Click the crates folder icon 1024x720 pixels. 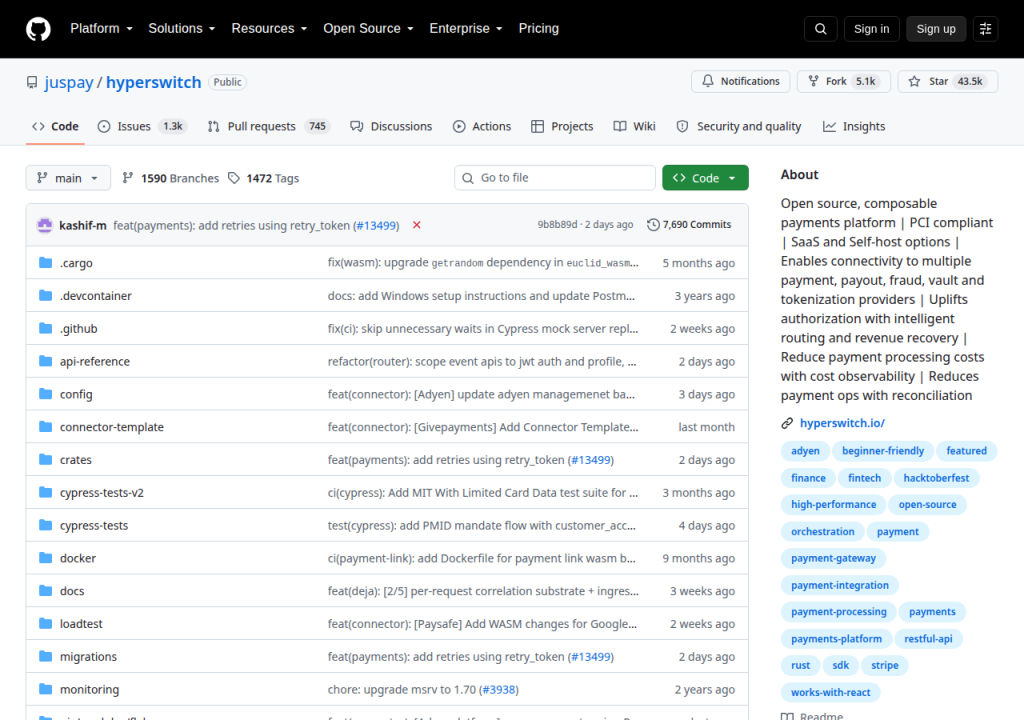pyautogui.click(x=45, y=459)
